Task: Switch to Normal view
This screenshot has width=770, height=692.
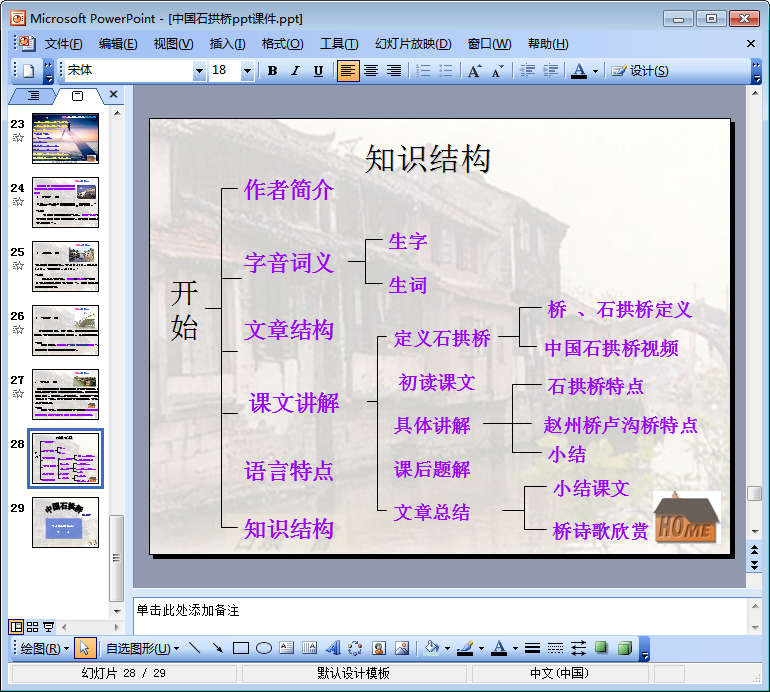Action: (16, 627)
